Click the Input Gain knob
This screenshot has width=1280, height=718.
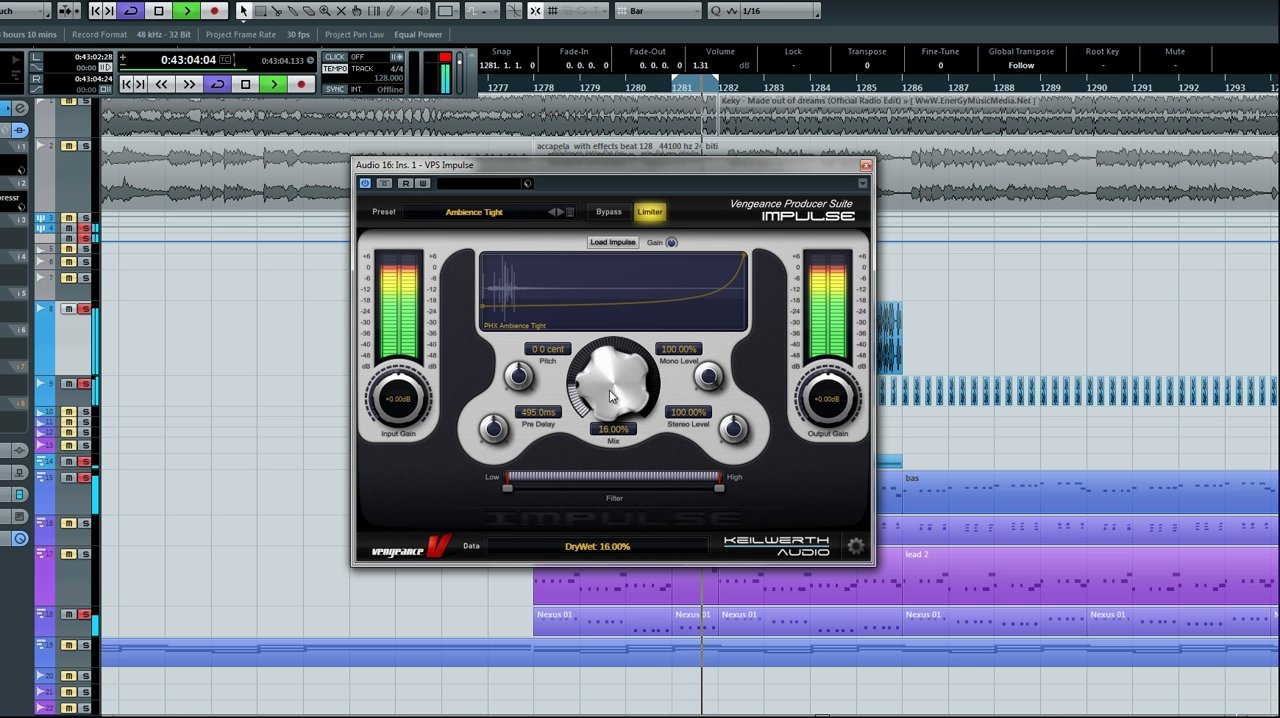tap(398, 399)
